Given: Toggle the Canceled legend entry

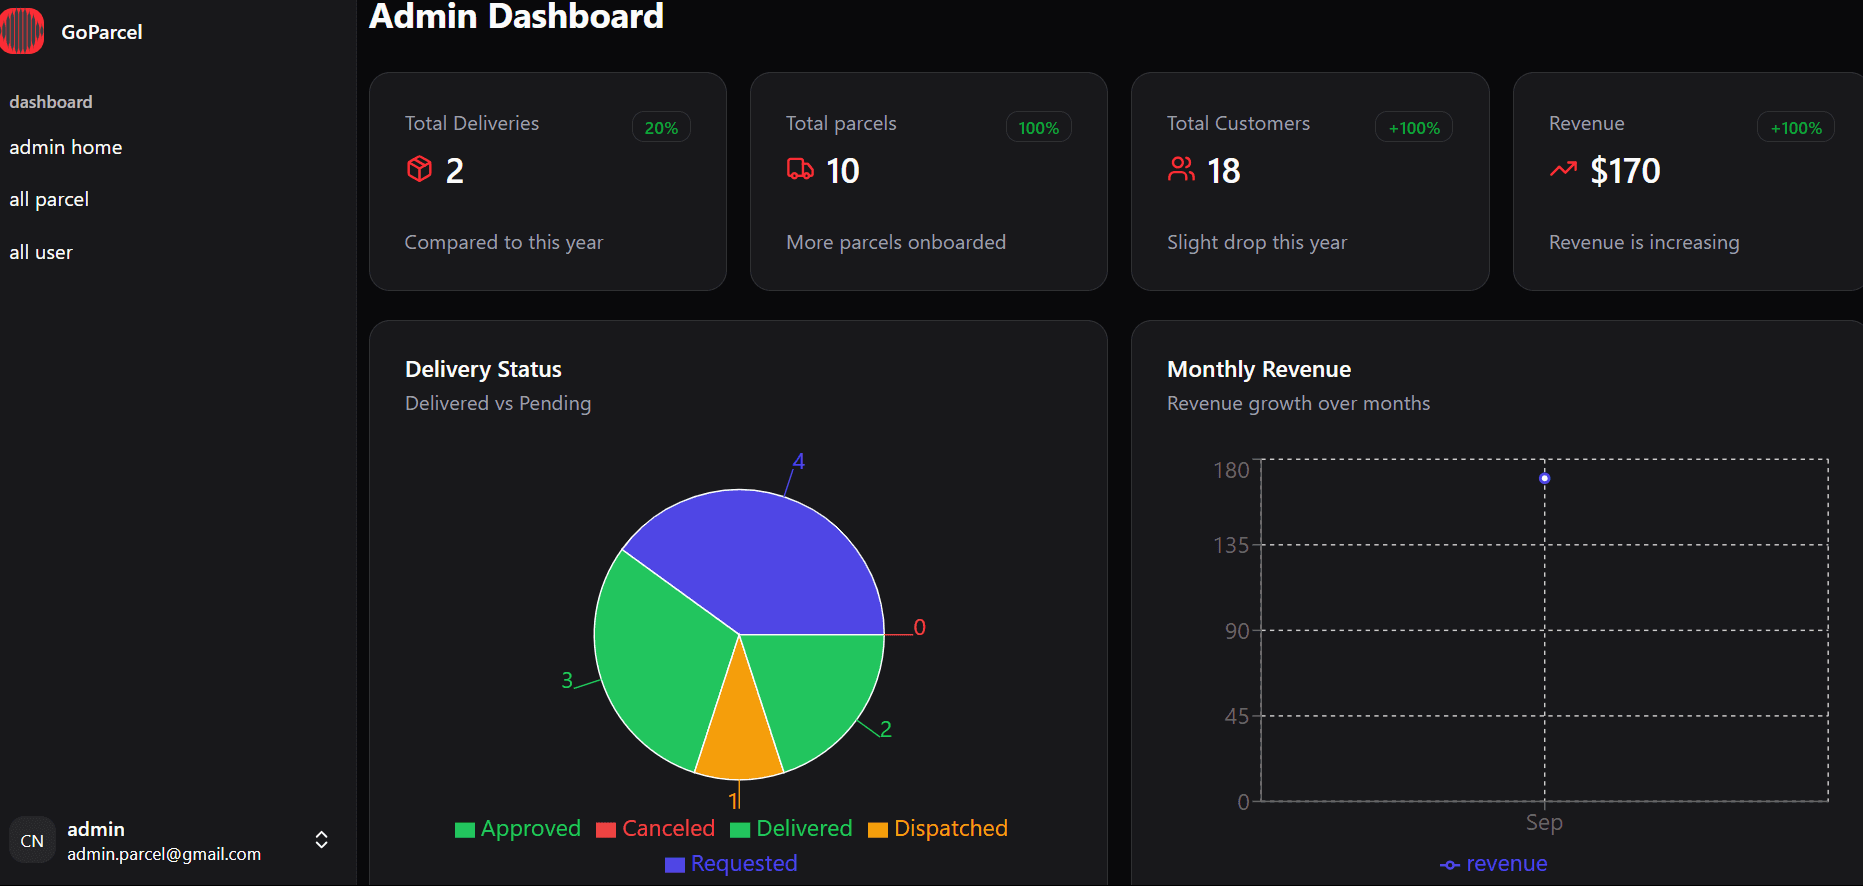Looking at the screenshot, I should coord(656,829).
